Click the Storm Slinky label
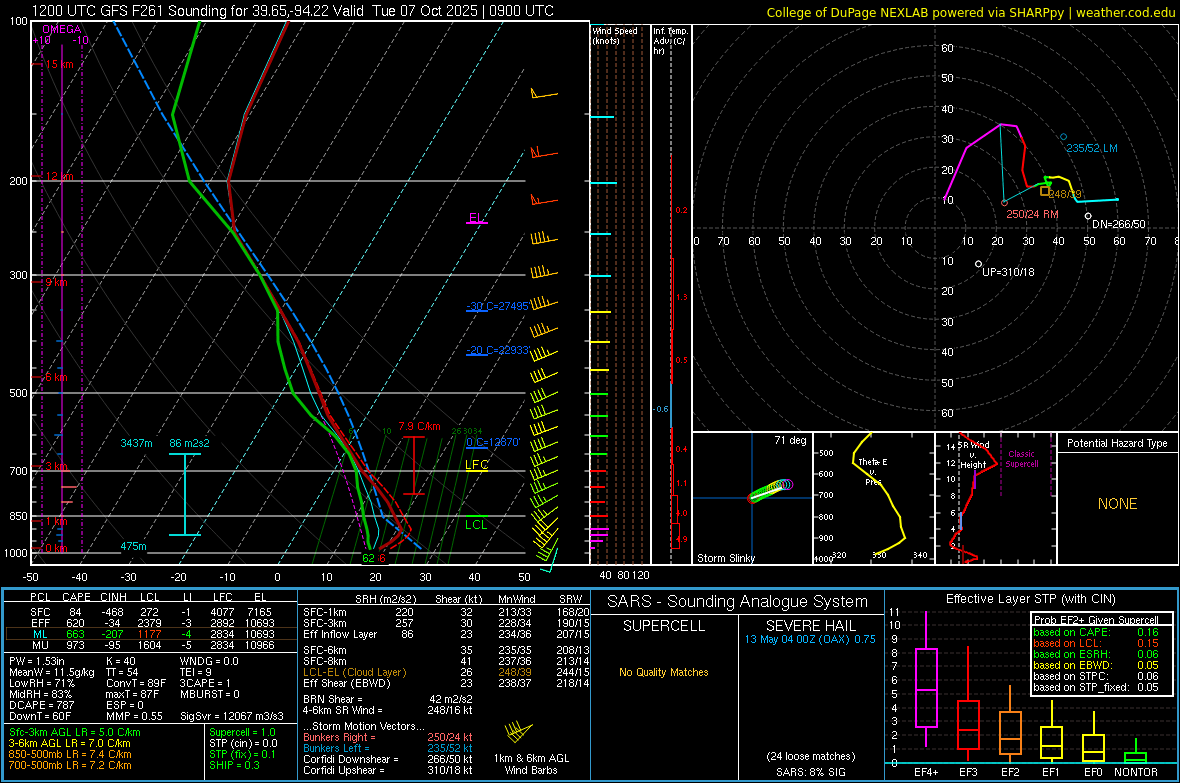 tap(725, 558)
